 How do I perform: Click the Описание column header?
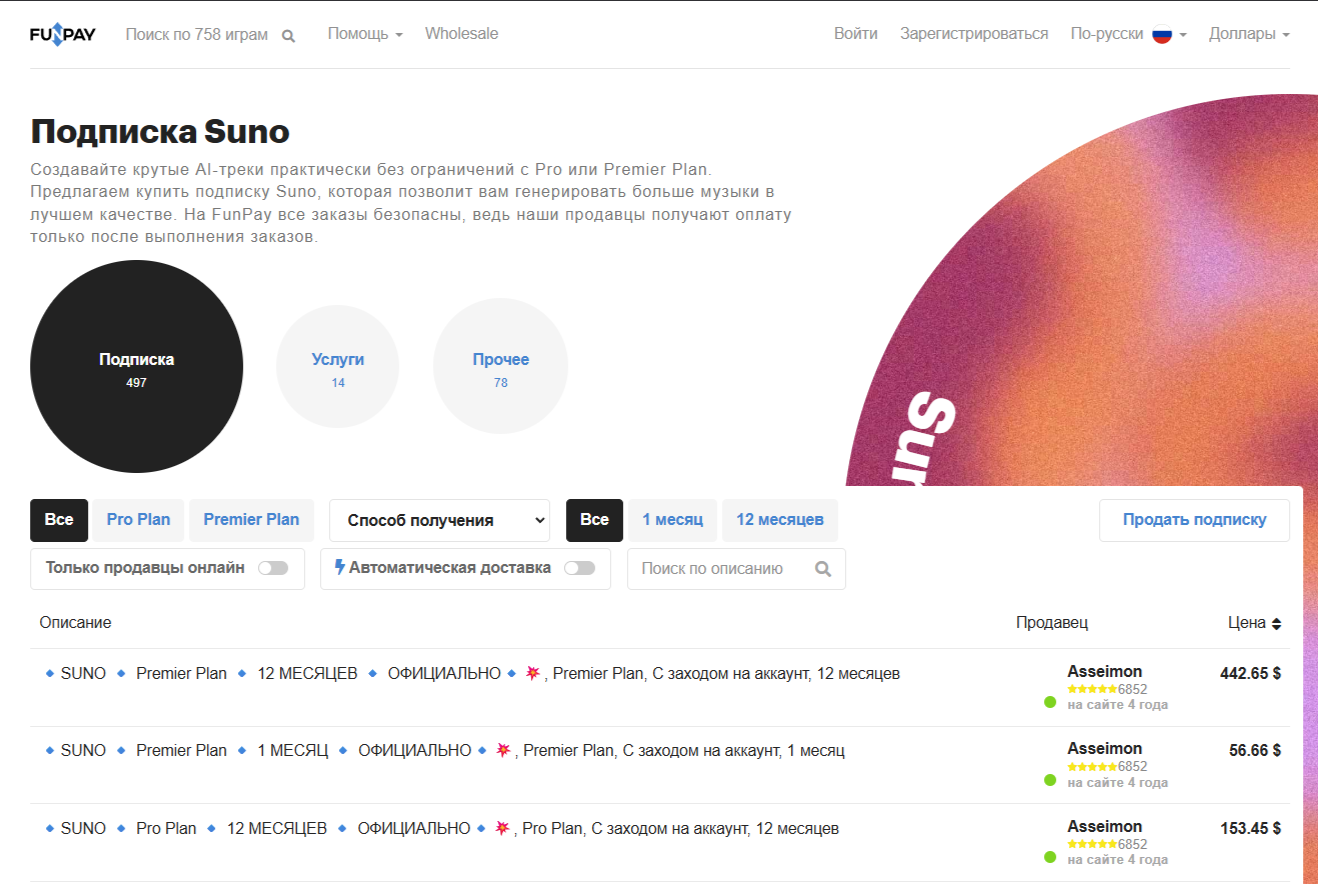point(76,623)
